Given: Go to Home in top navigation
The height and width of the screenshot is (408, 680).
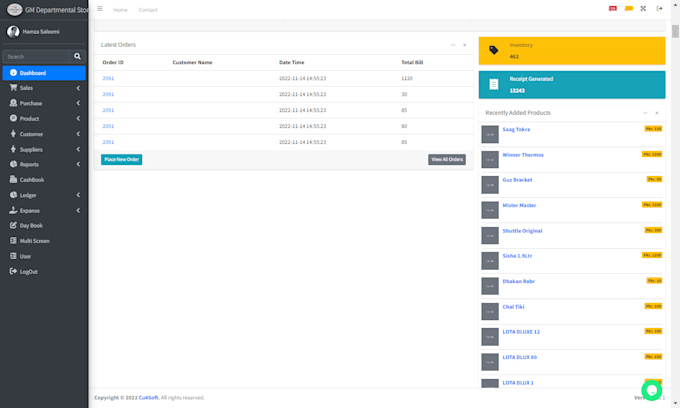Looking at the screenshot, I should (120, 10).
